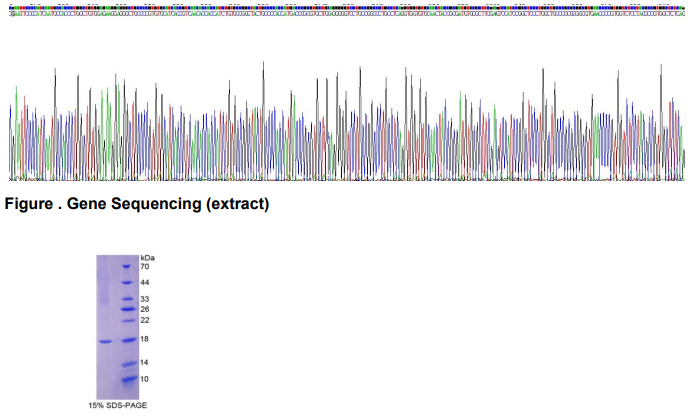Click the nucleotide sequence strip at top
This screenshot has width=698, height=418.
[x=348, y=13]
